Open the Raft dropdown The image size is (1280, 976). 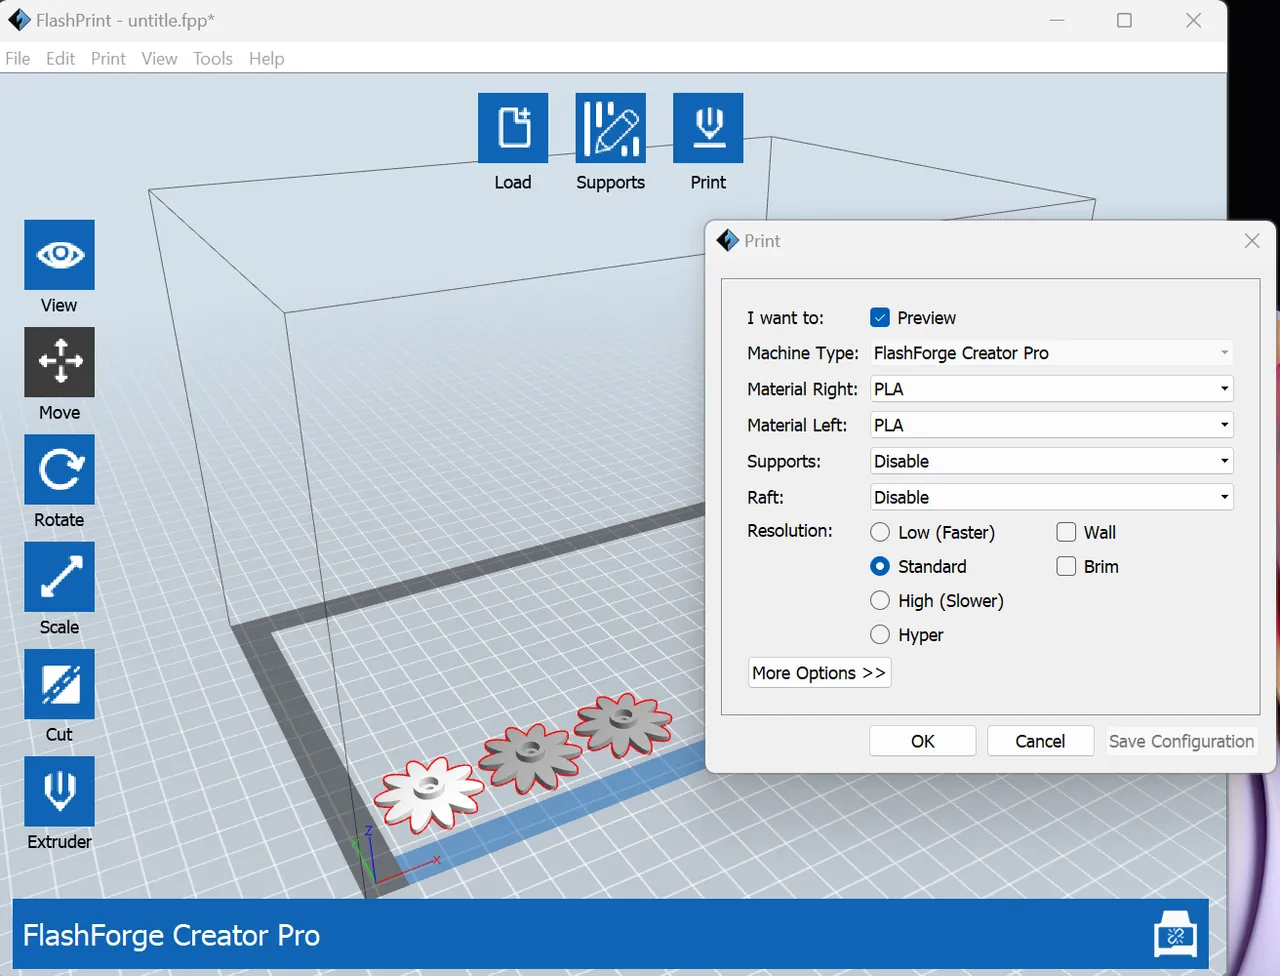(x=1051, y=497)
